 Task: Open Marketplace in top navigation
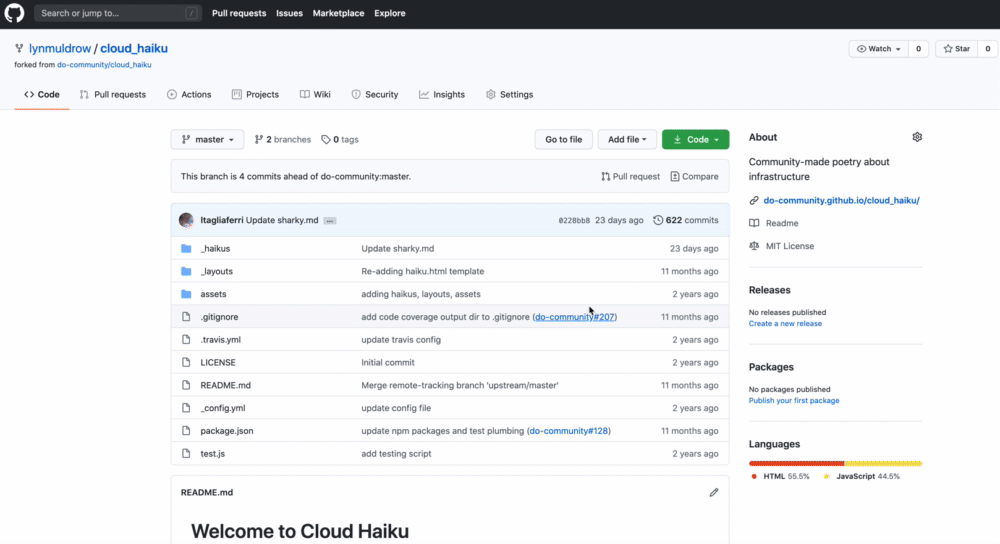(x=339, y=13)
